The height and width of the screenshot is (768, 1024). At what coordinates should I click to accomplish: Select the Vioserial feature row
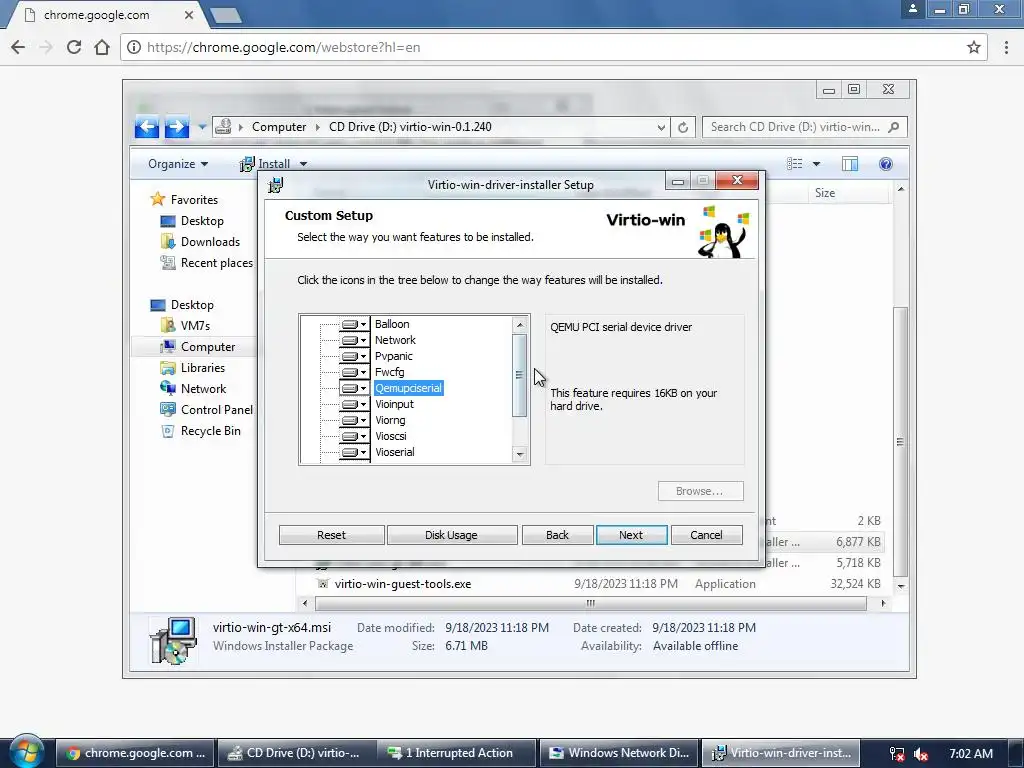point(395,452)
